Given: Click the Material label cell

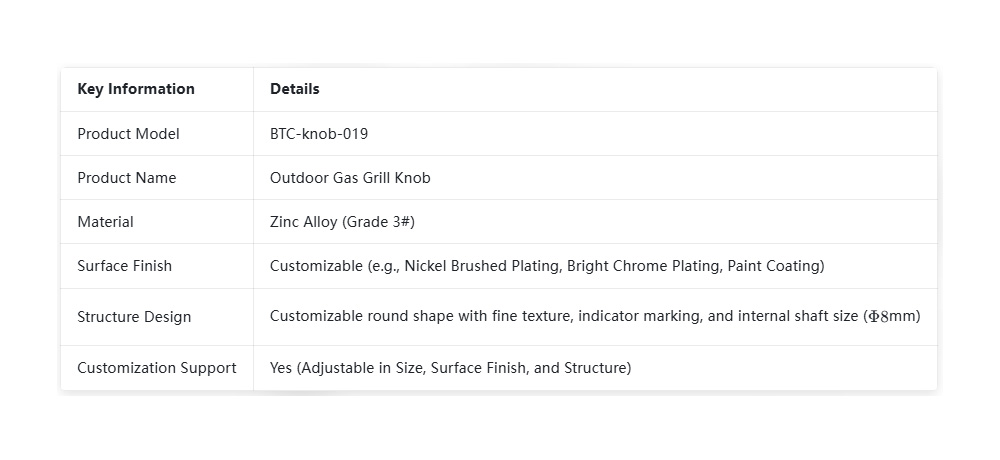Looking at the screenshot, I should [105, 222].
